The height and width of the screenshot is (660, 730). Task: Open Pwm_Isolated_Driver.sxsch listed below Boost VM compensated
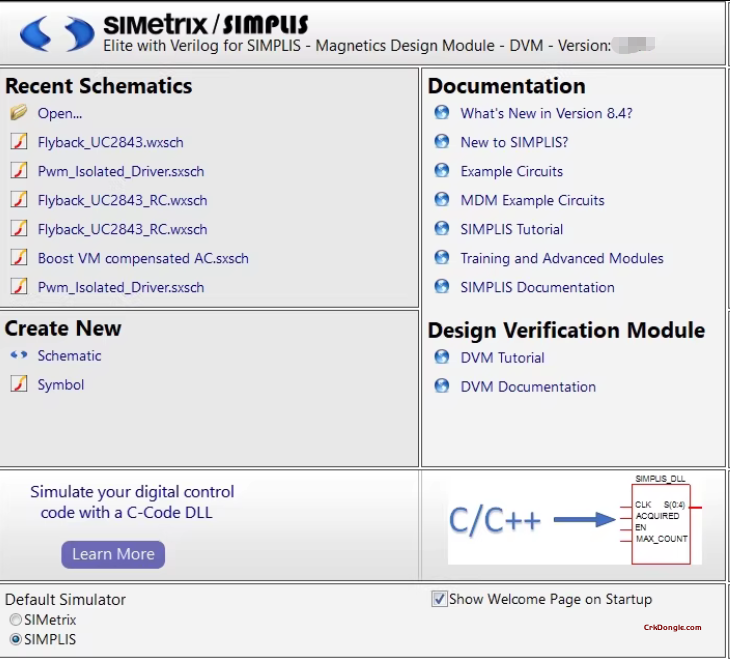pos(121,287)
